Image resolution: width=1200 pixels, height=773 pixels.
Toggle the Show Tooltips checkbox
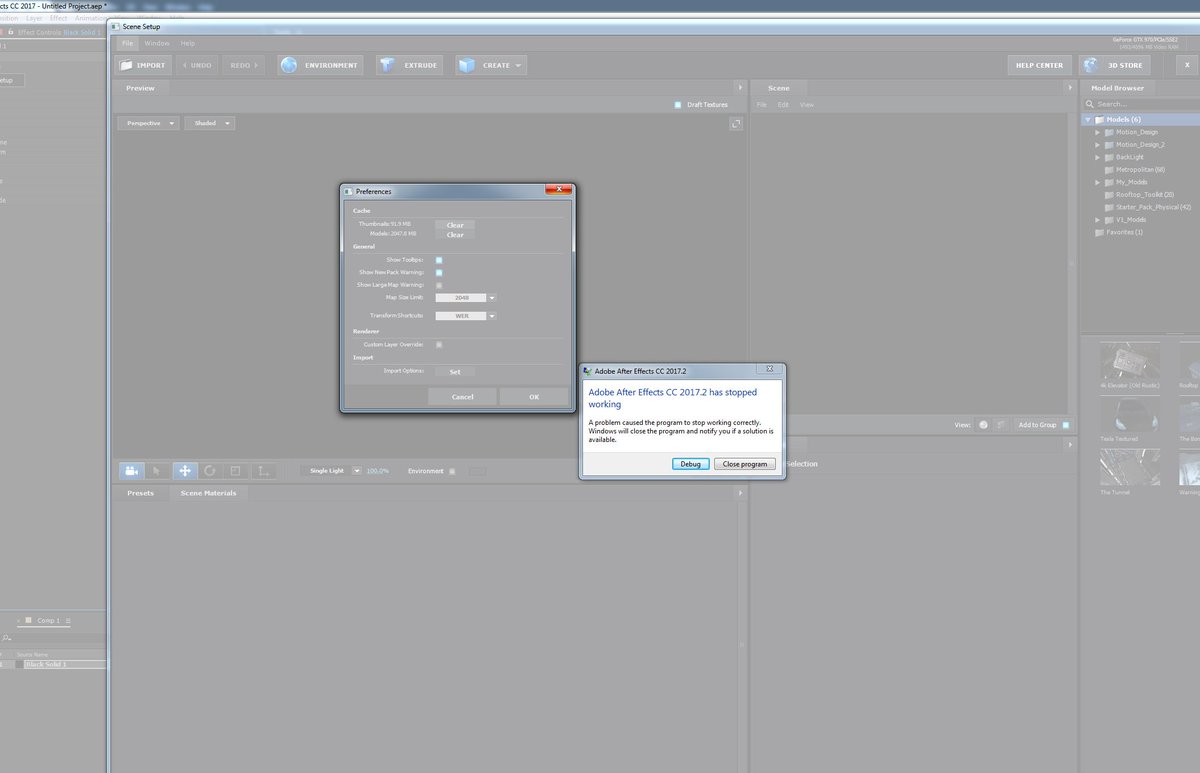click(439, 260)
